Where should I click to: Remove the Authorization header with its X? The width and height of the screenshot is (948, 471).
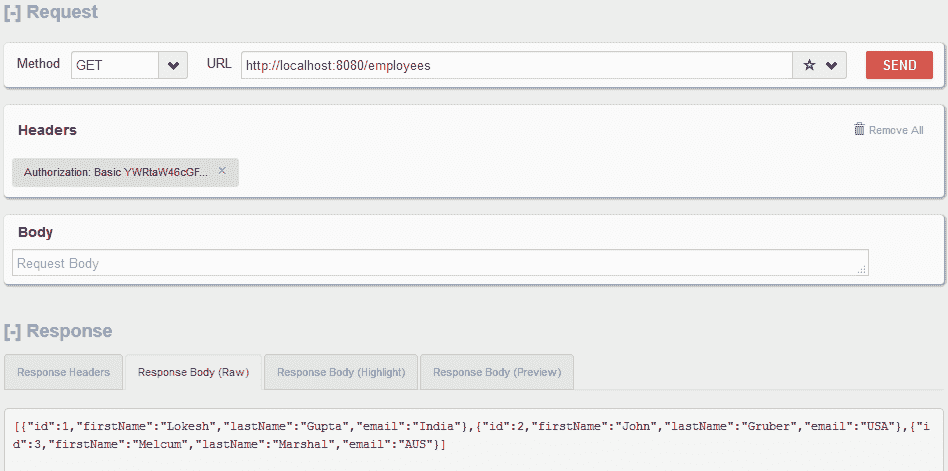(222, 171)
